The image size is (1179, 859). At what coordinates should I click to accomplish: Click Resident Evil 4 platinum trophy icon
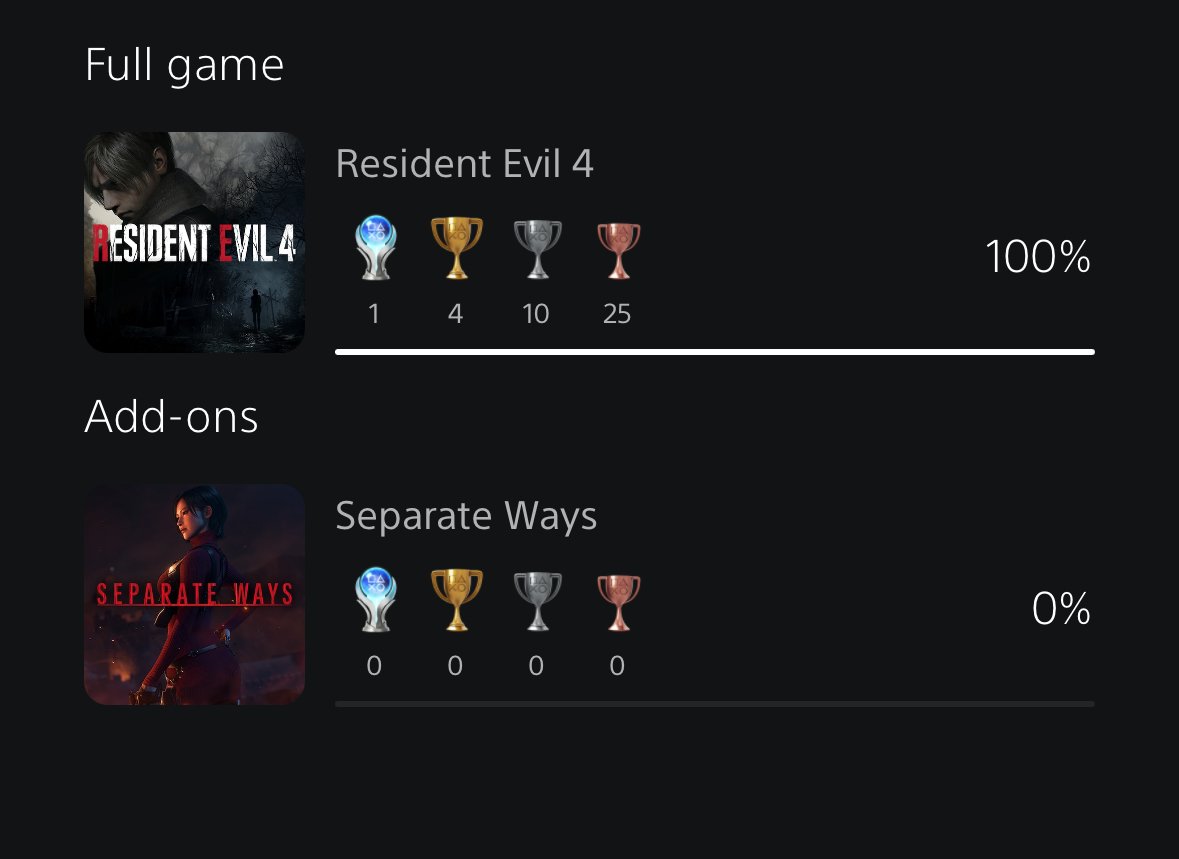[375, 249]
